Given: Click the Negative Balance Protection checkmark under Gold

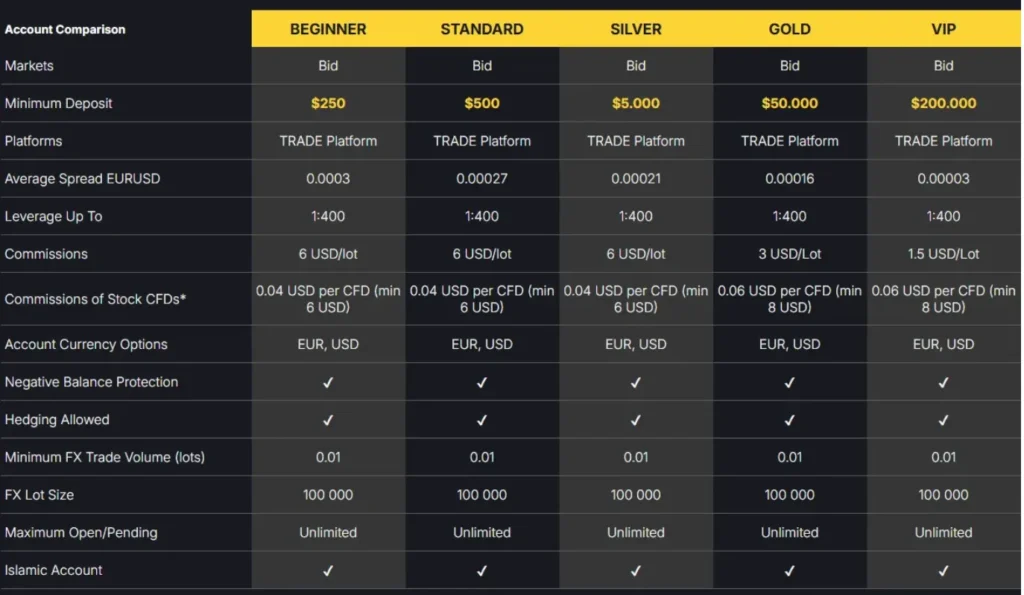Looking at the screenshot, I should coord(790,382).
